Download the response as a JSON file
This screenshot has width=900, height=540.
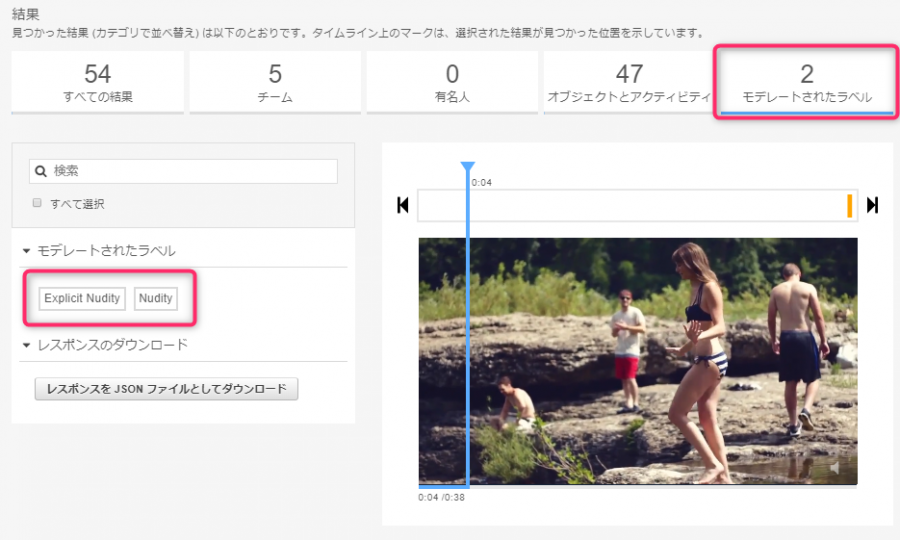[166, 389]
